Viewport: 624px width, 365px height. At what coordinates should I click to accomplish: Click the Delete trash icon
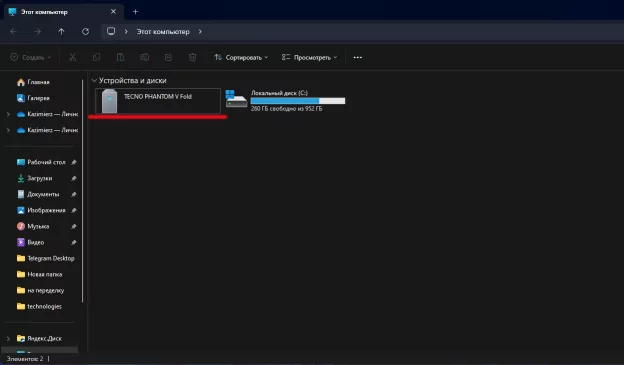tap(193, 57)
